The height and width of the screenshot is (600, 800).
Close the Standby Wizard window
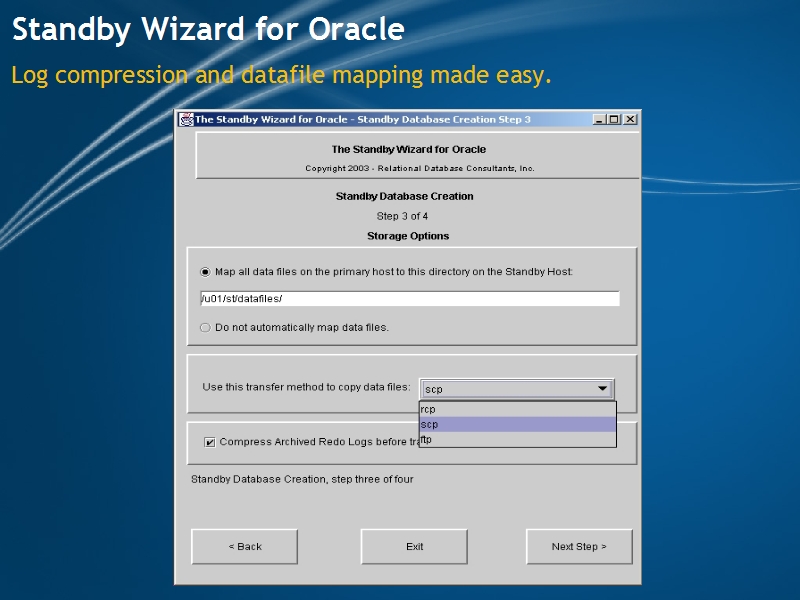[x=631, y=119]
